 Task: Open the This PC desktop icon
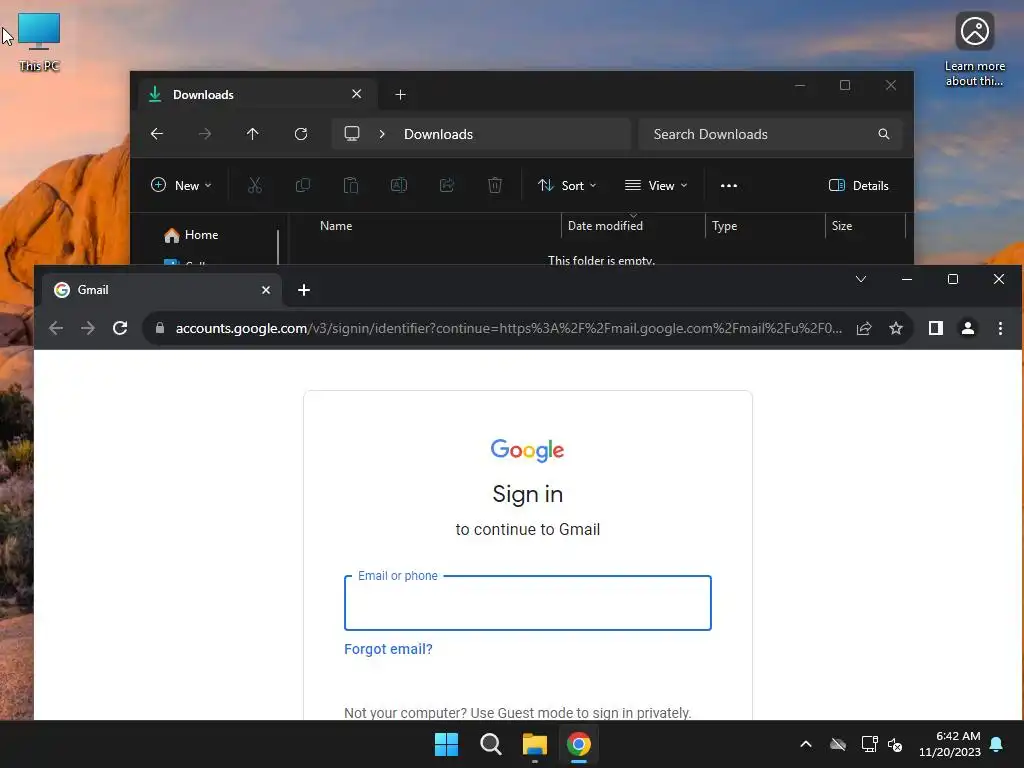point(39,42)
